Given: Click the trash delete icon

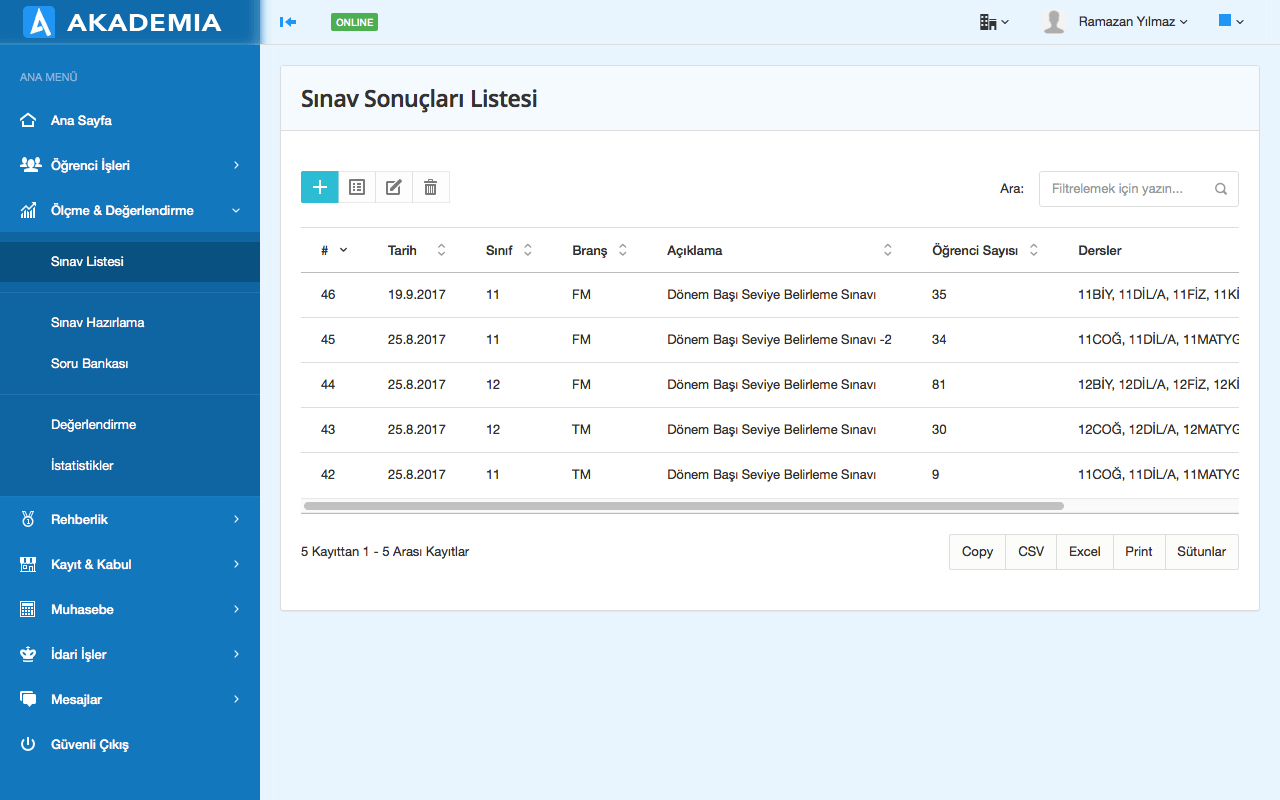Looking at the screenshot, I should point(431,187).
